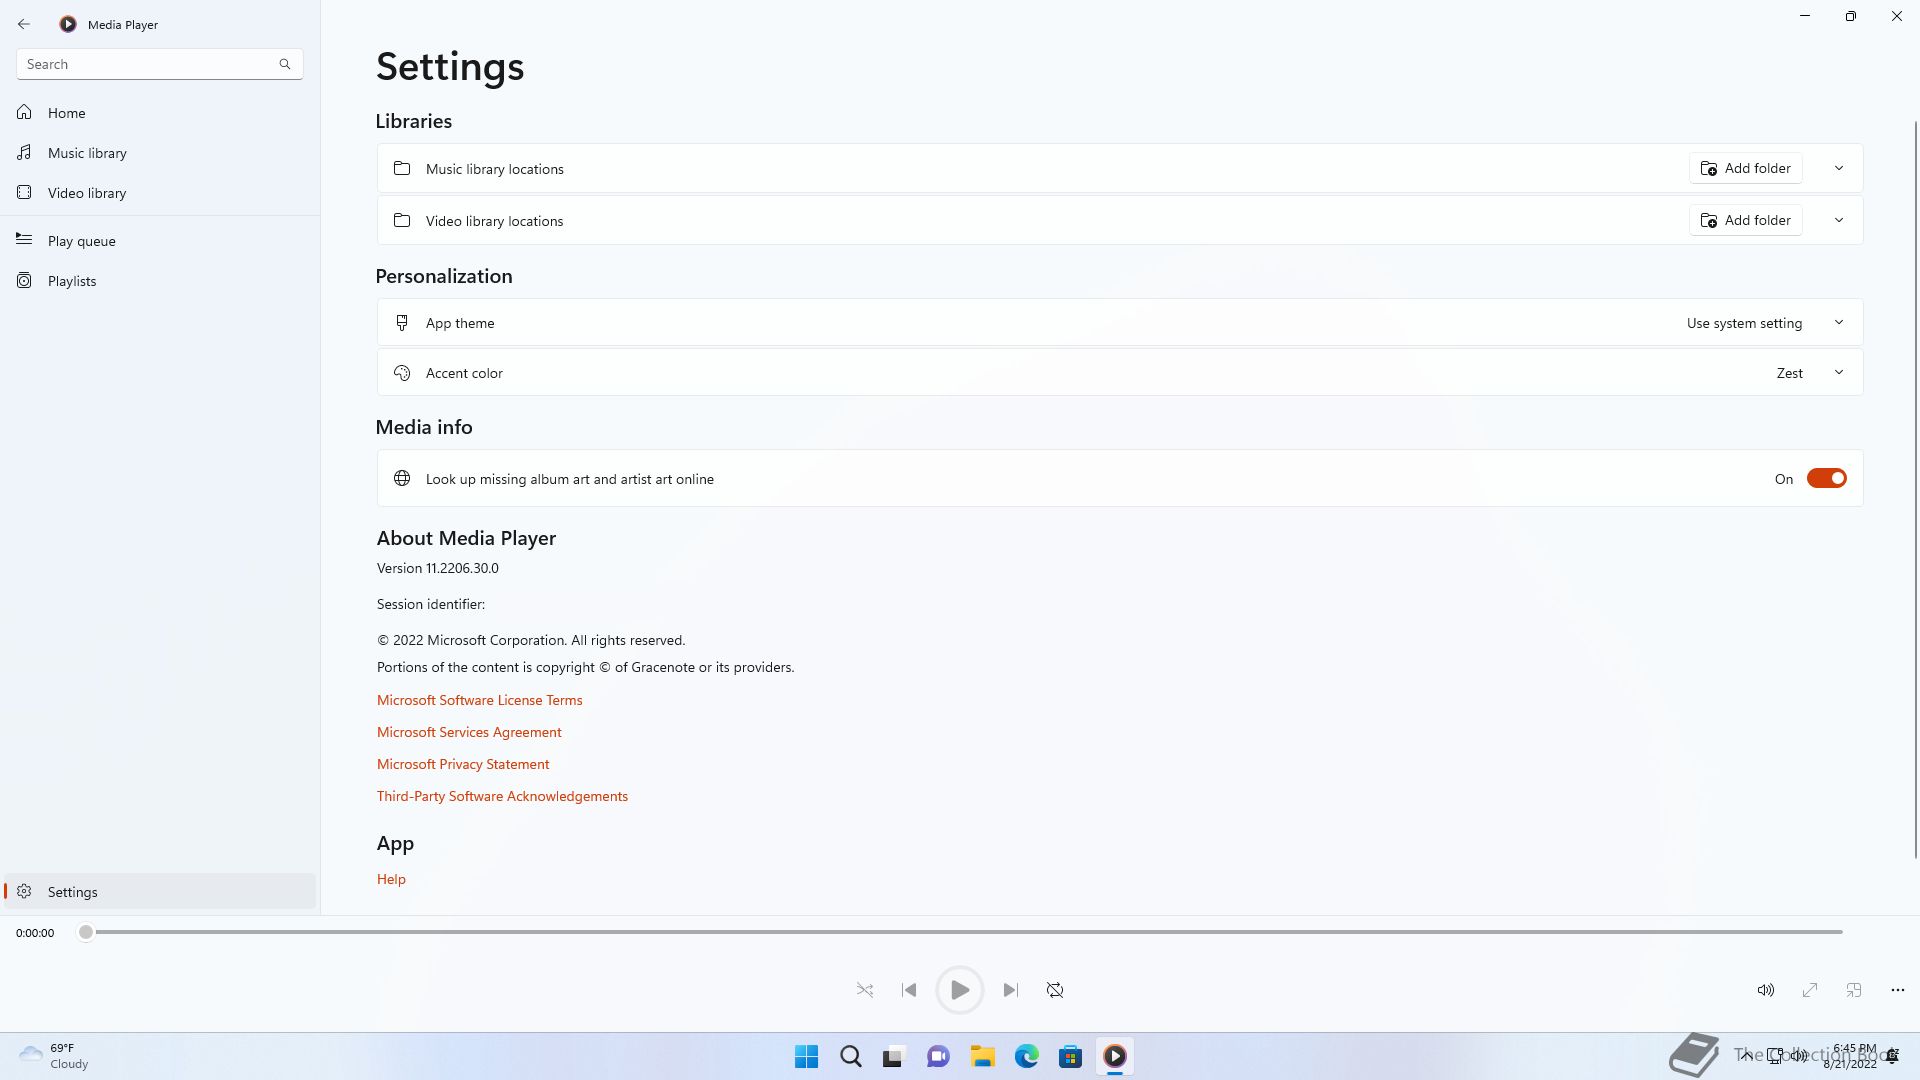The image size is (1920, 1080).
Task: Expand Video library locations chevron
Action: [x=1839, y=220]
